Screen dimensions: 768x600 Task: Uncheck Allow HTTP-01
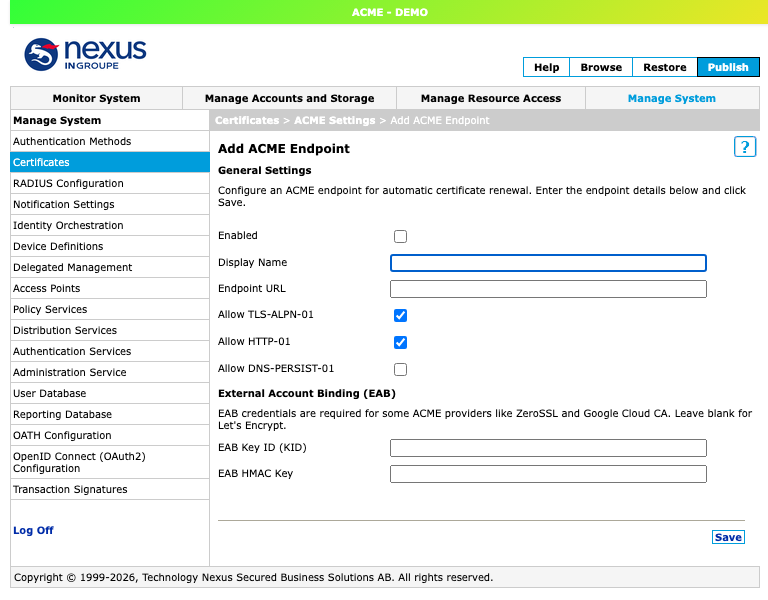coord(400,342)
